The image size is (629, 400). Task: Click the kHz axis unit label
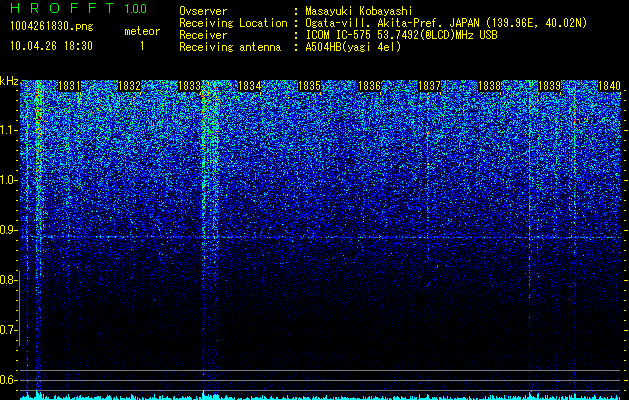(x=9, y=81)
